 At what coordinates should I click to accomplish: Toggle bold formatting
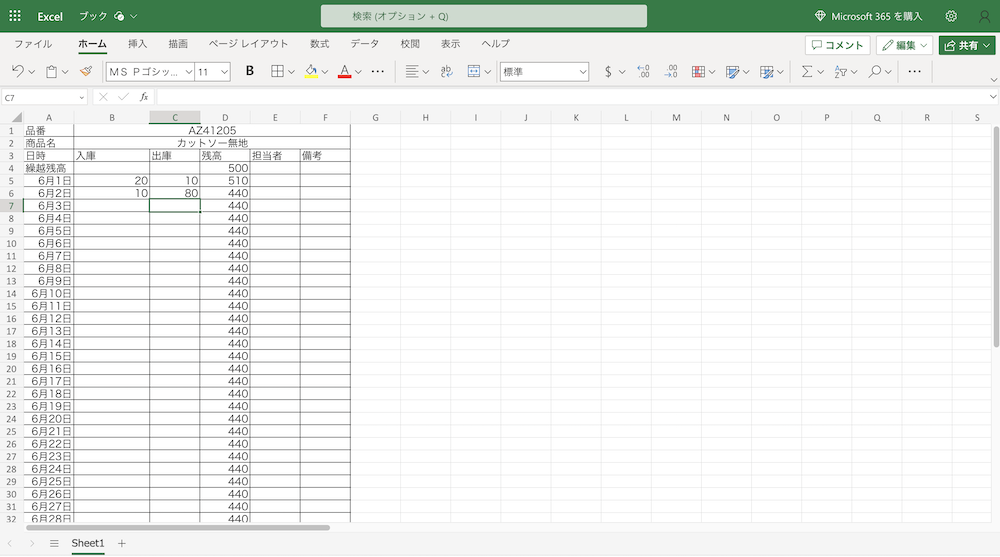tap(250, 72)
